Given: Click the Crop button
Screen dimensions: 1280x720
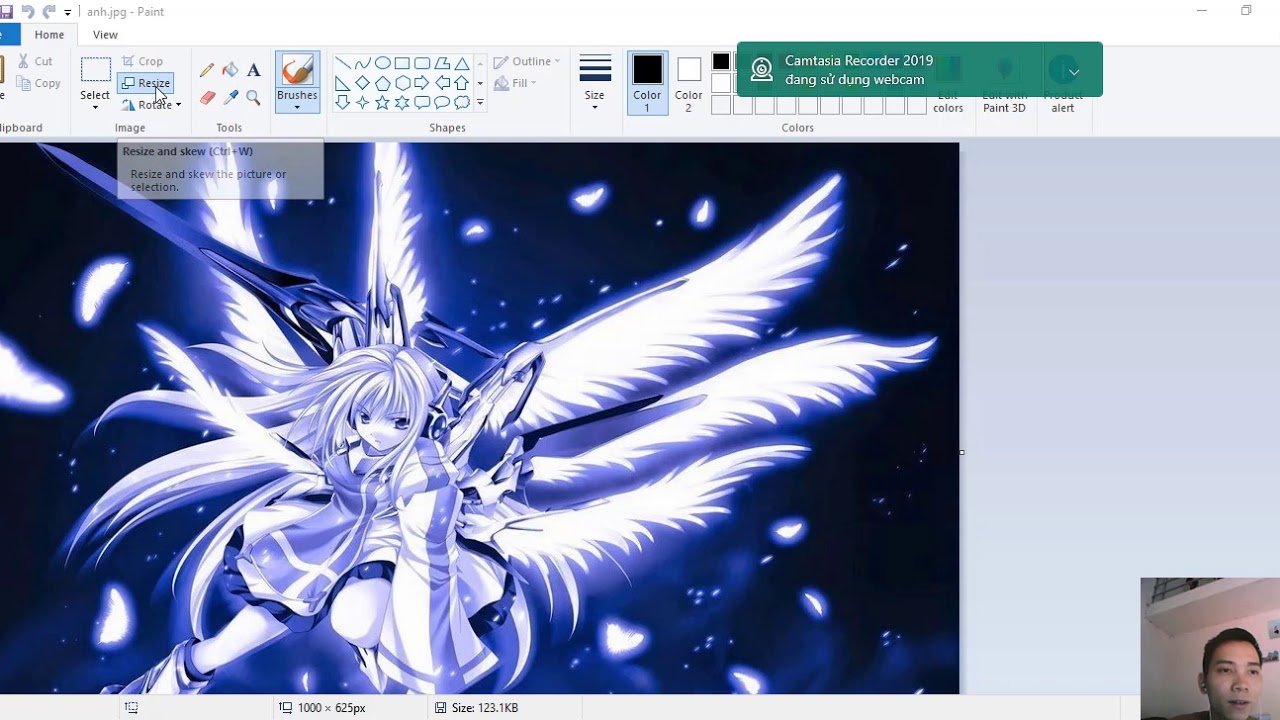Looking at the screenshot, I should [x=142, y=61].
